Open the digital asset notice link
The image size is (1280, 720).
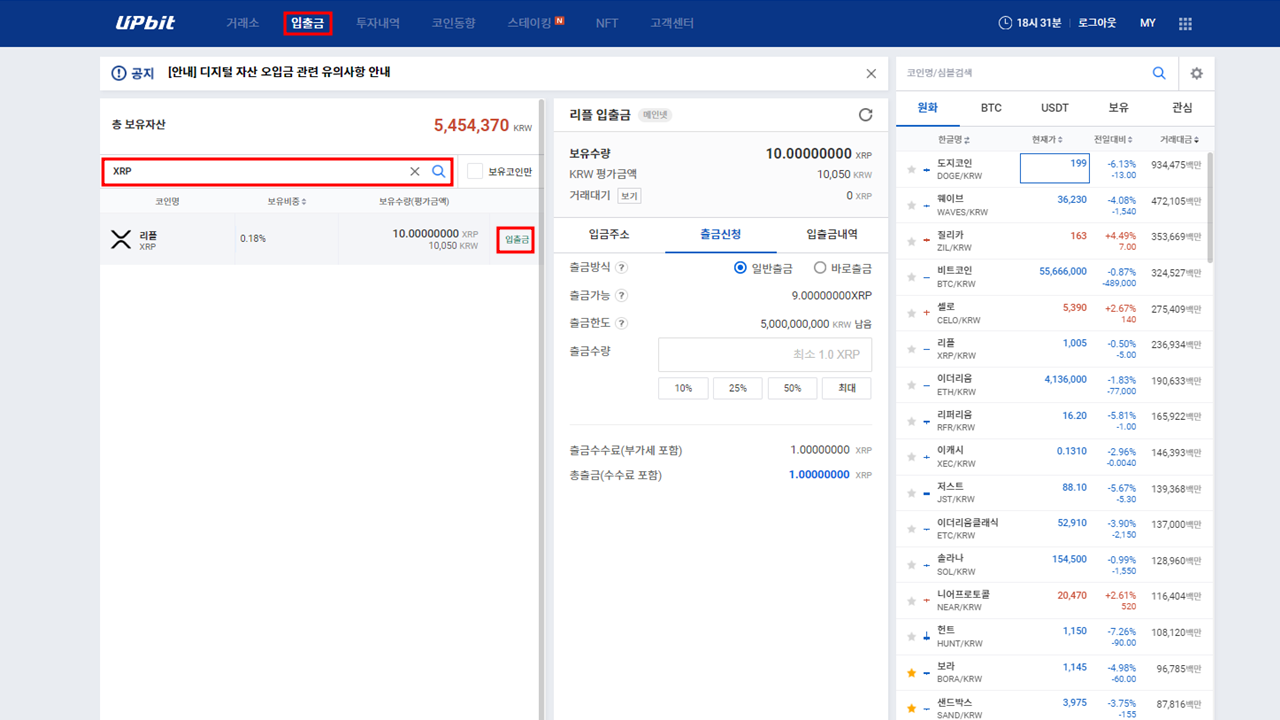[279, 72]
